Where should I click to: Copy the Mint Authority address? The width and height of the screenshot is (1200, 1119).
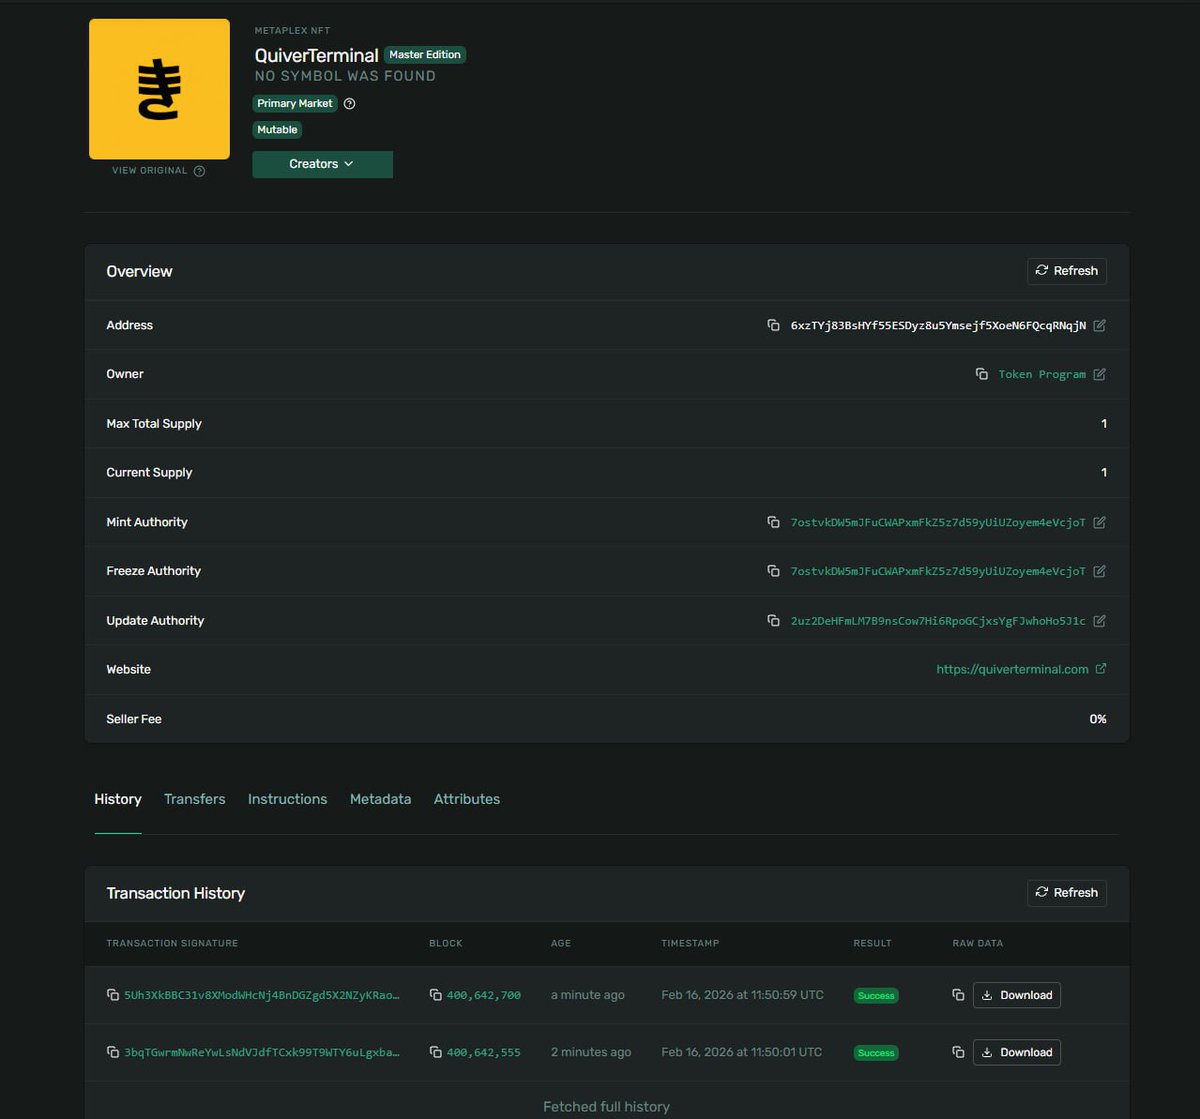773,522
